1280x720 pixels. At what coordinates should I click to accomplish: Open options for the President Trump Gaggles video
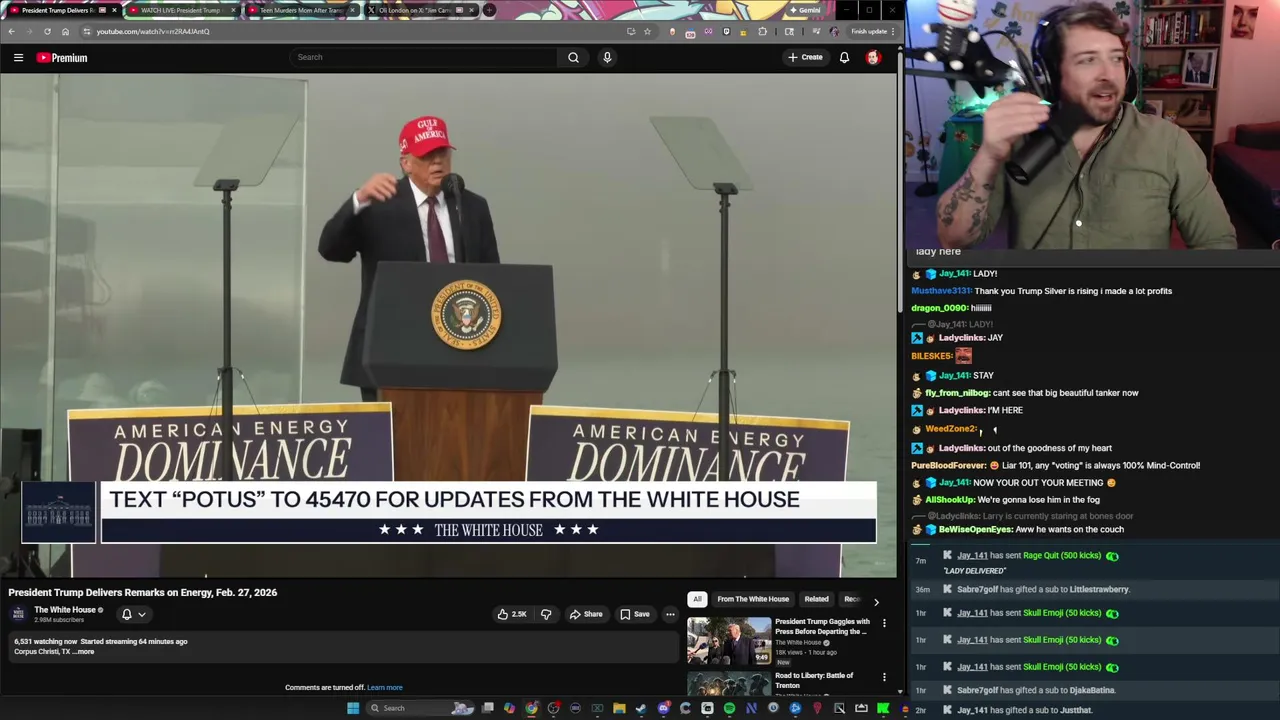(x=884, y=623)
